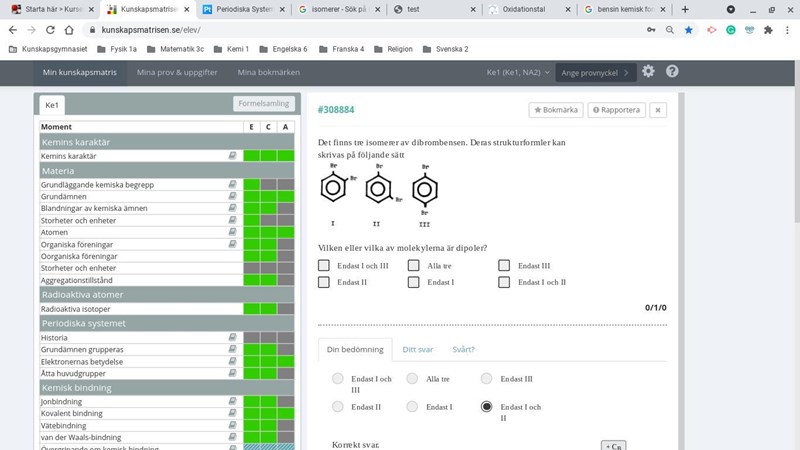800x450 pixels.
Task: Tick the 'Alla tre' checkbox
Action: pyautogui.click(x=413, y=266)
